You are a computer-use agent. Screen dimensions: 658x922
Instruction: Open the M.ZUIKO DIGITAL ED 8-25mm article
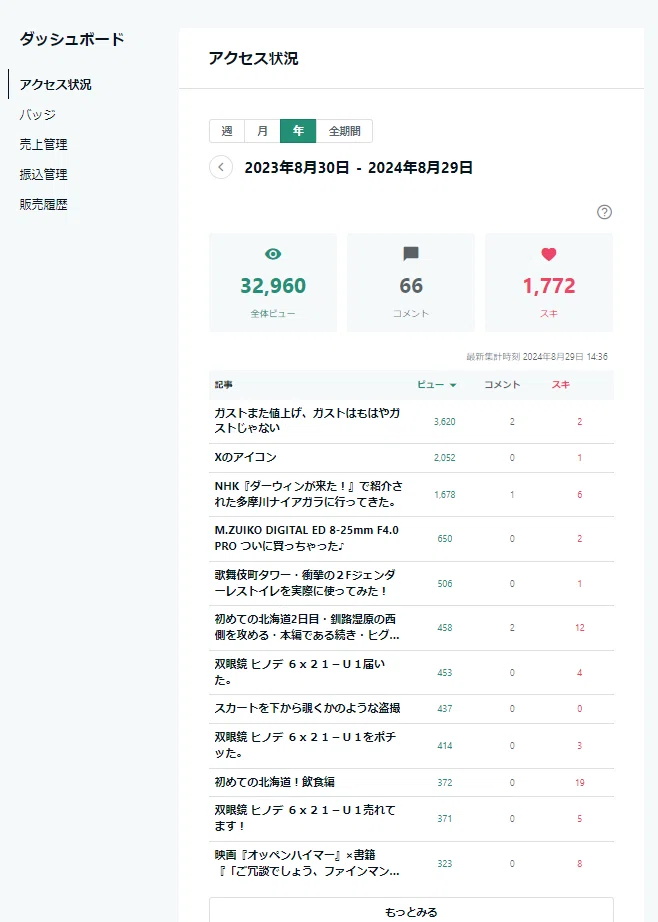[306, 538]
